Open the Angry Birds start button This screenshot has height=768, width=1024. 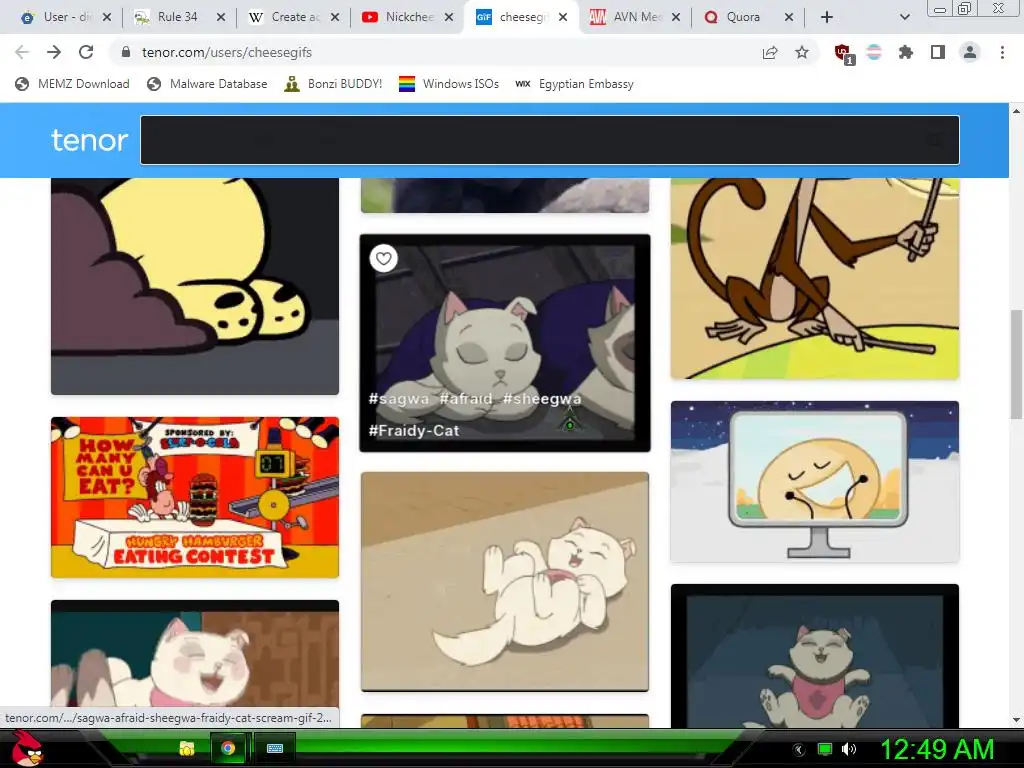point(28,748)
